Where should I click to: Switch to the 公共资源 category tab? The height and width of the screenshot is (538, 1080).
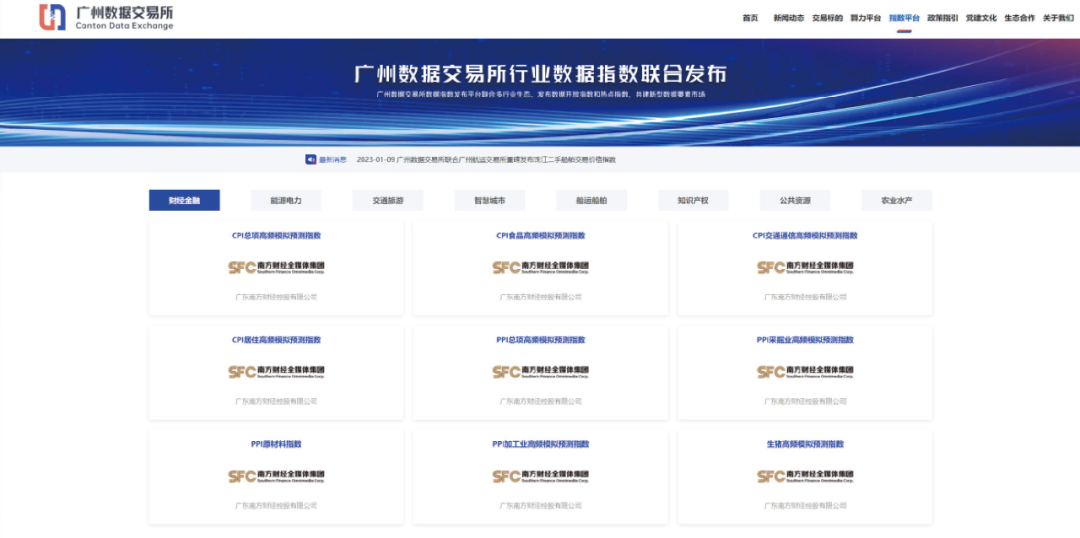(x=795, y=200)
